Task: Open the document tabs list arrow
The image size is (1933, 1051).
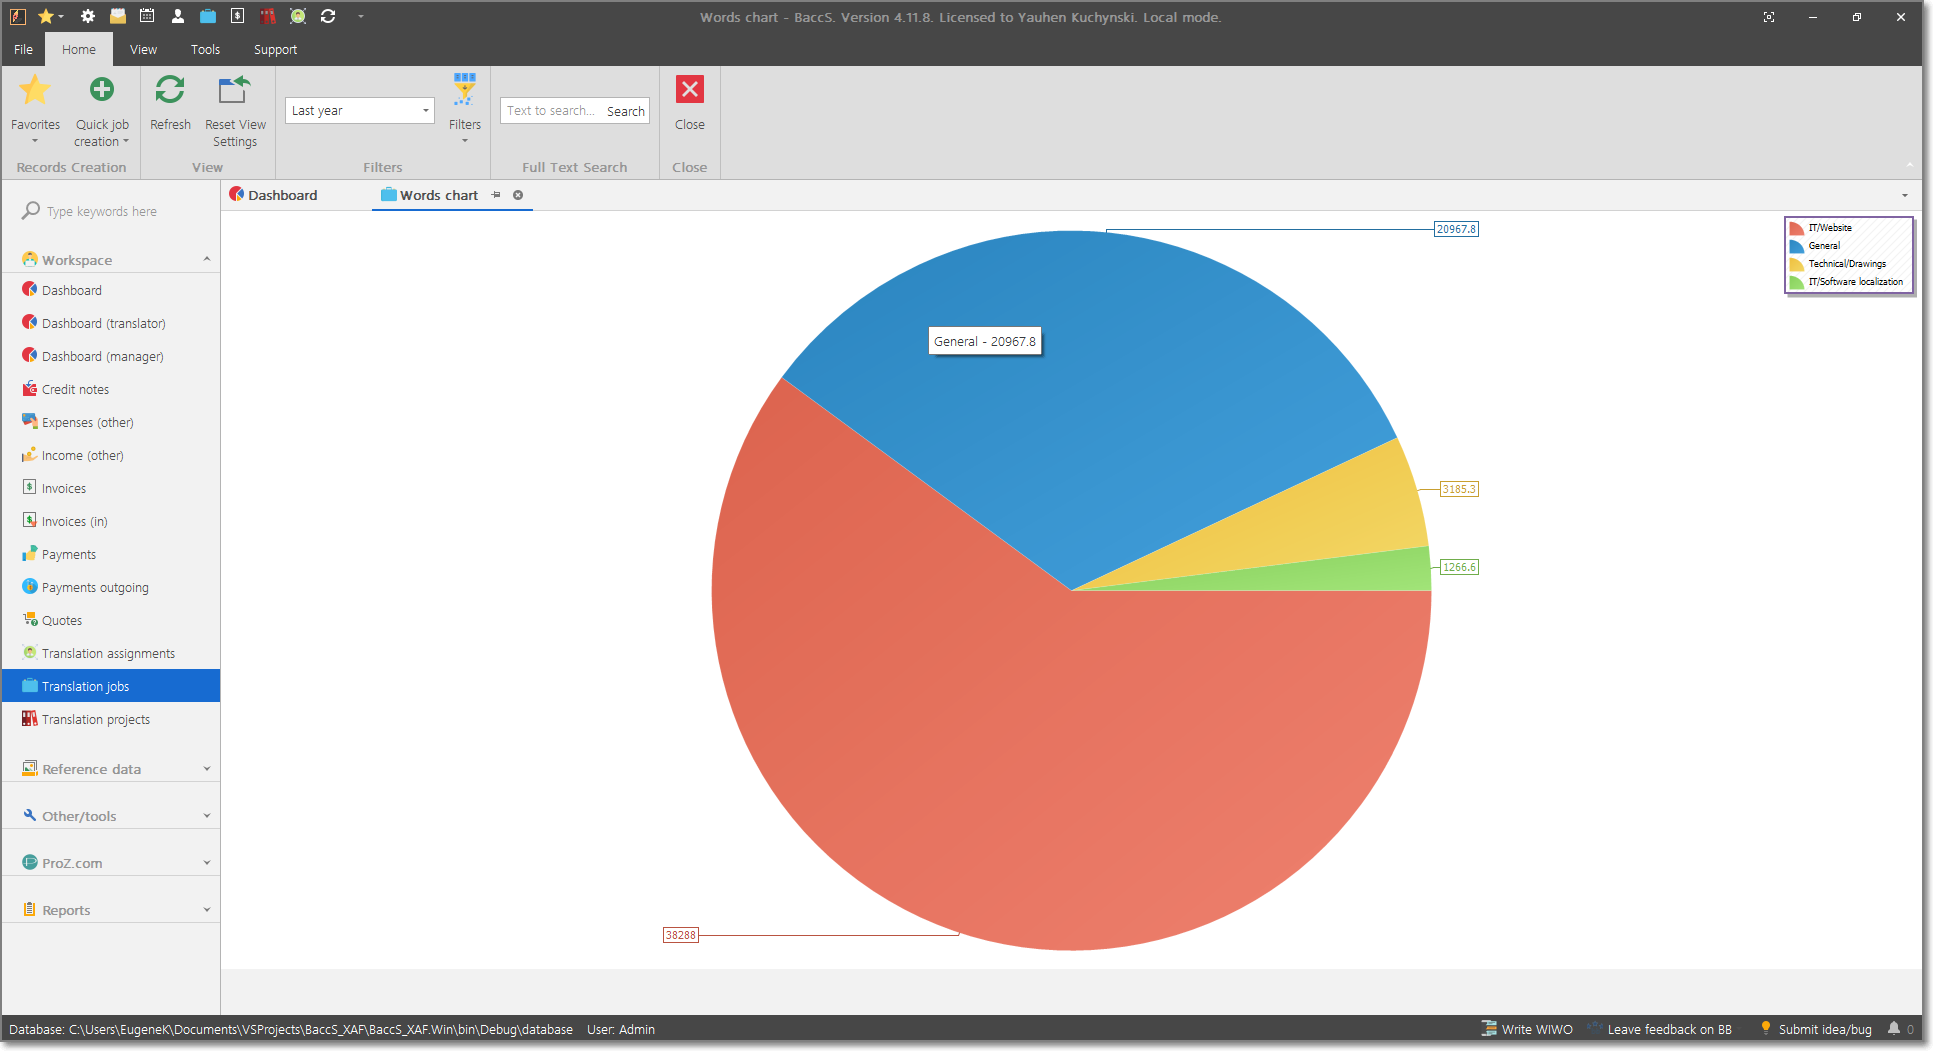Action: [x=1904, y=195]
